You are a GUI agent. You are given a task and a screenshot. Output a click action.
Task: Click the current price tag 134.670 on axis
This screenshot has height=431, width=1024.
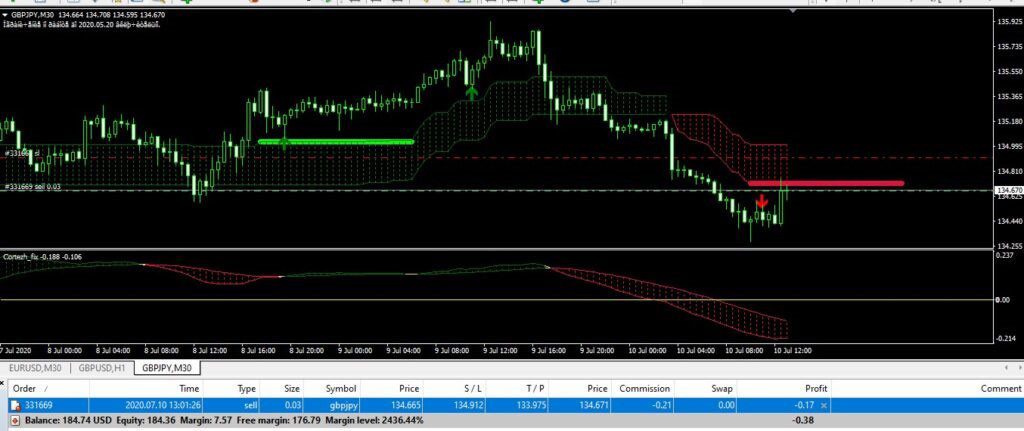[x=1008, y=190]
